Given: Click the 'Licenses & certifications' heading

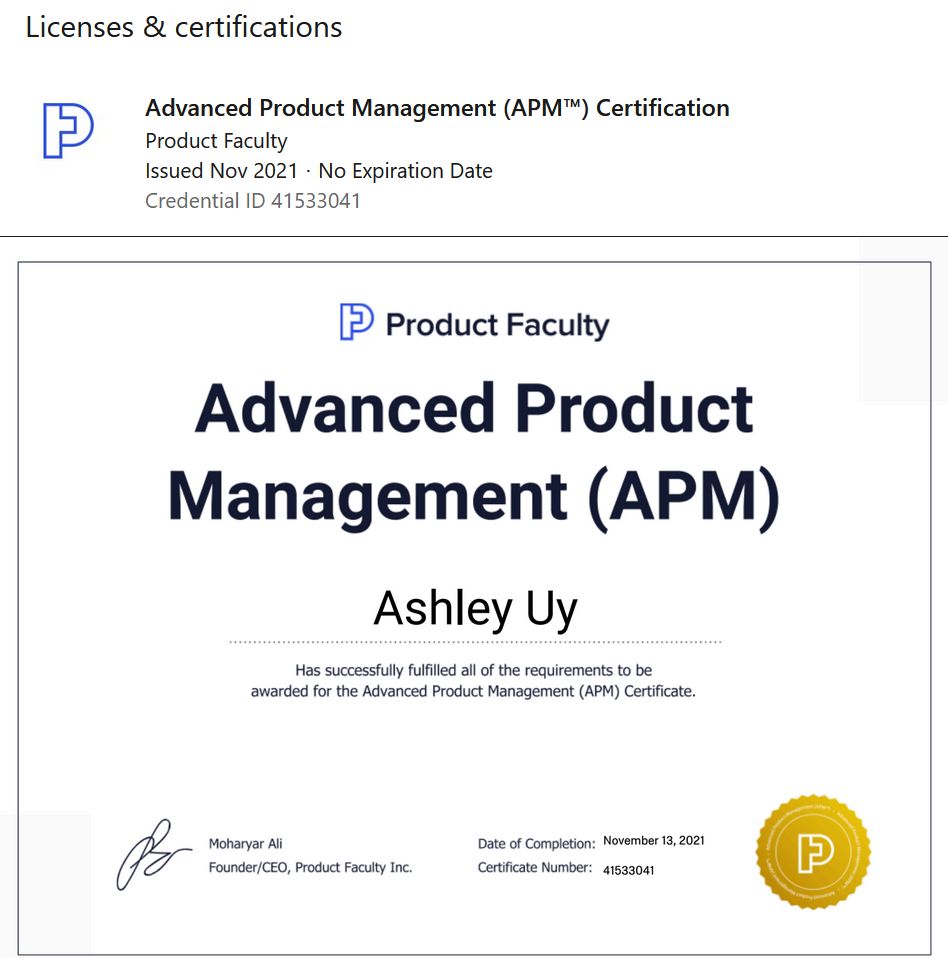Looking at the screenshot, I should (x=184, y=27).
